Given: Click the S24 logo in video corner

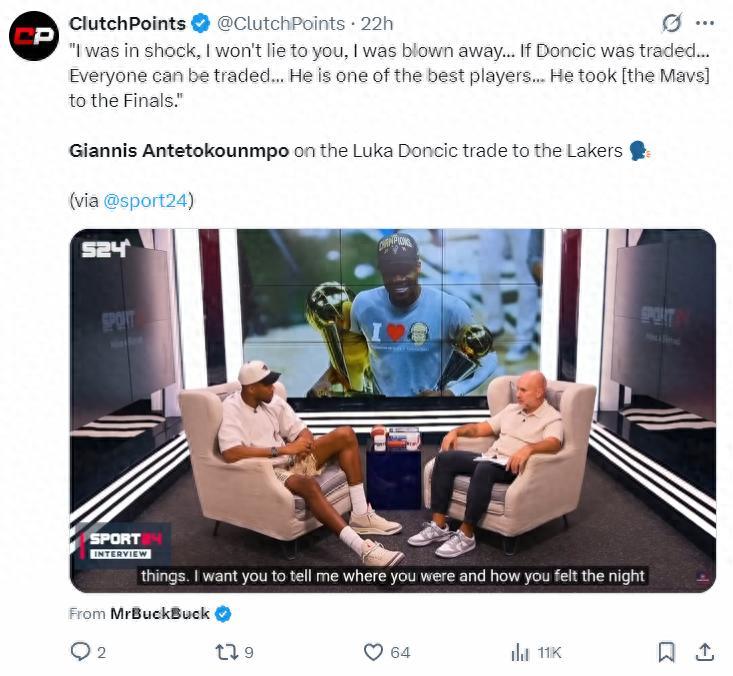Looking at the screenshot, I should pos(106,249).
